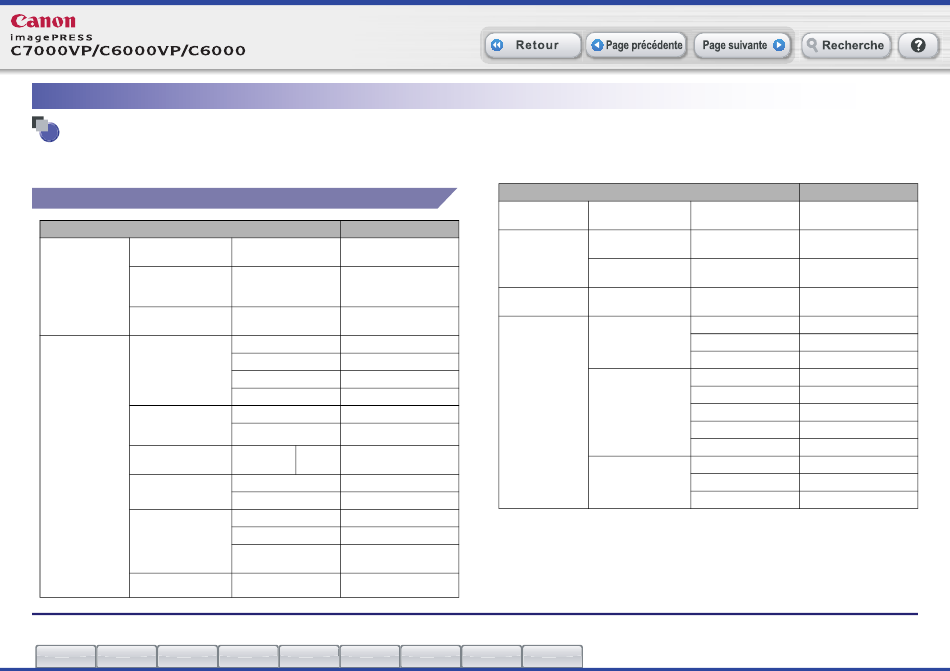Select the first blank tab at the bottom

pos(66,656)
